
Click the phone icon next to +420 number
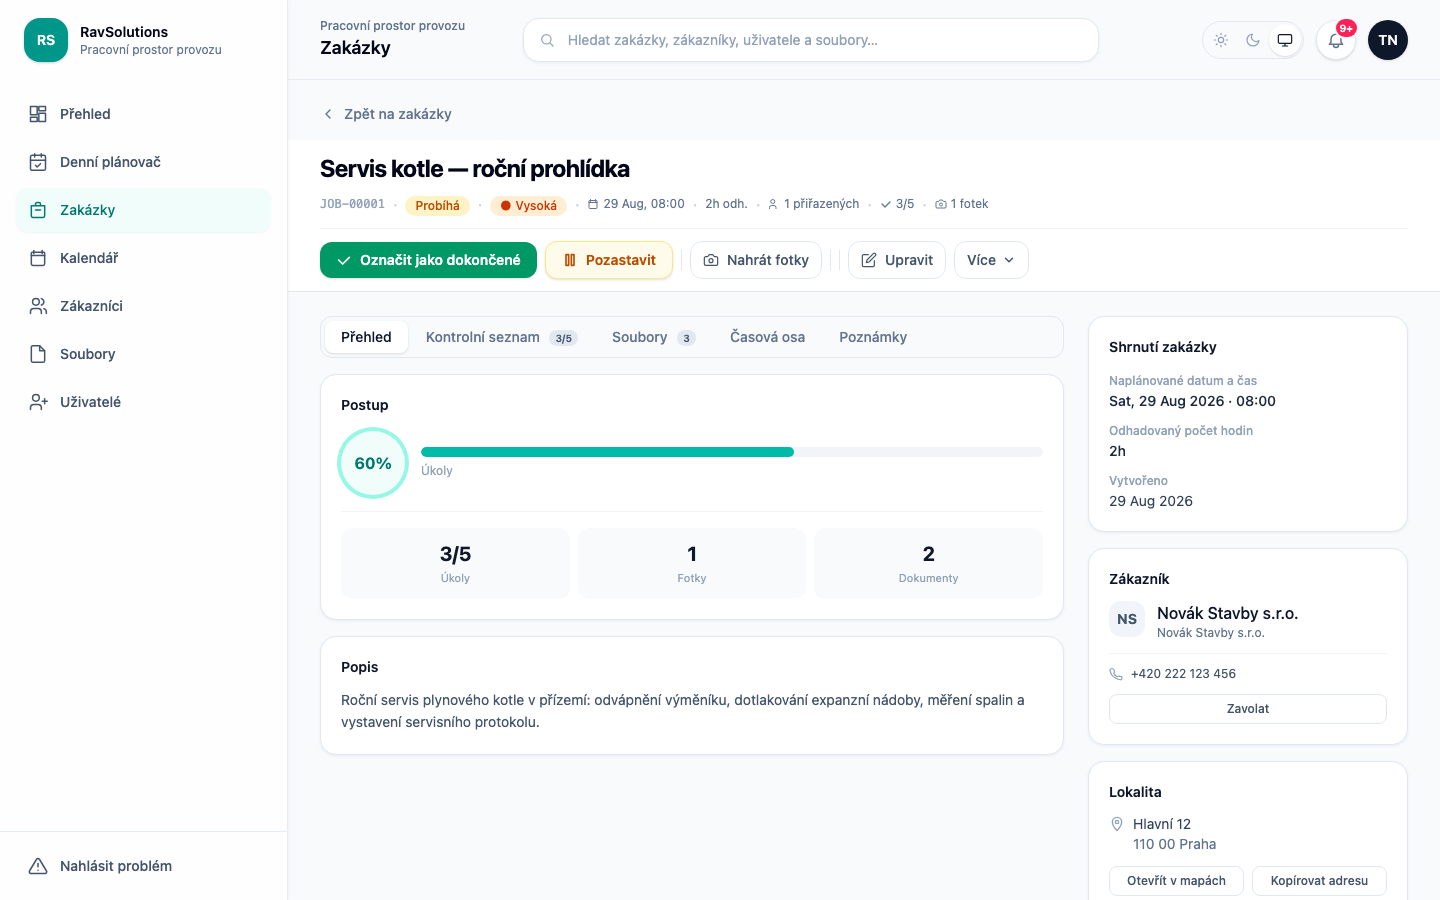pyautogui.click(x=1116, y=674)
